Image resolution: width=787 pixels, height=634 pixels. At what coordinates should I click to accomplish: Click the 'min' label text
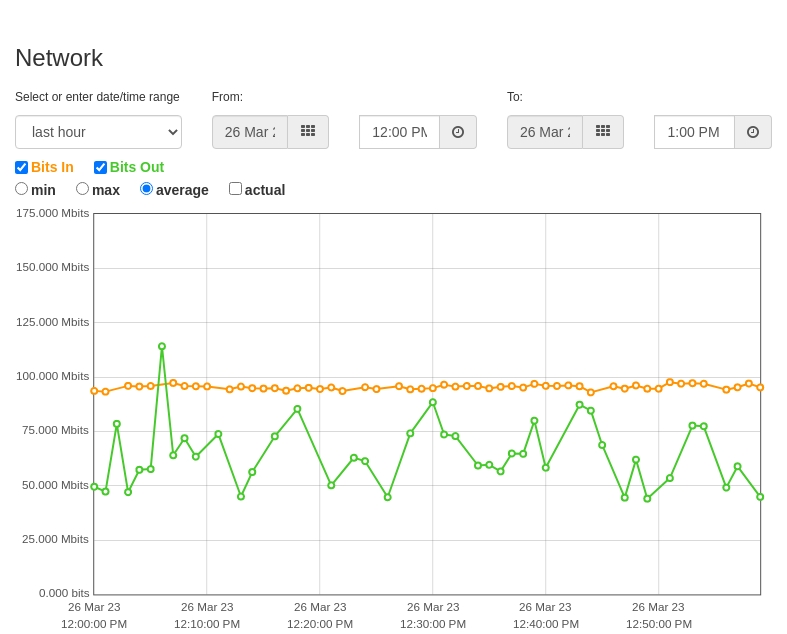tap(43, 190)
